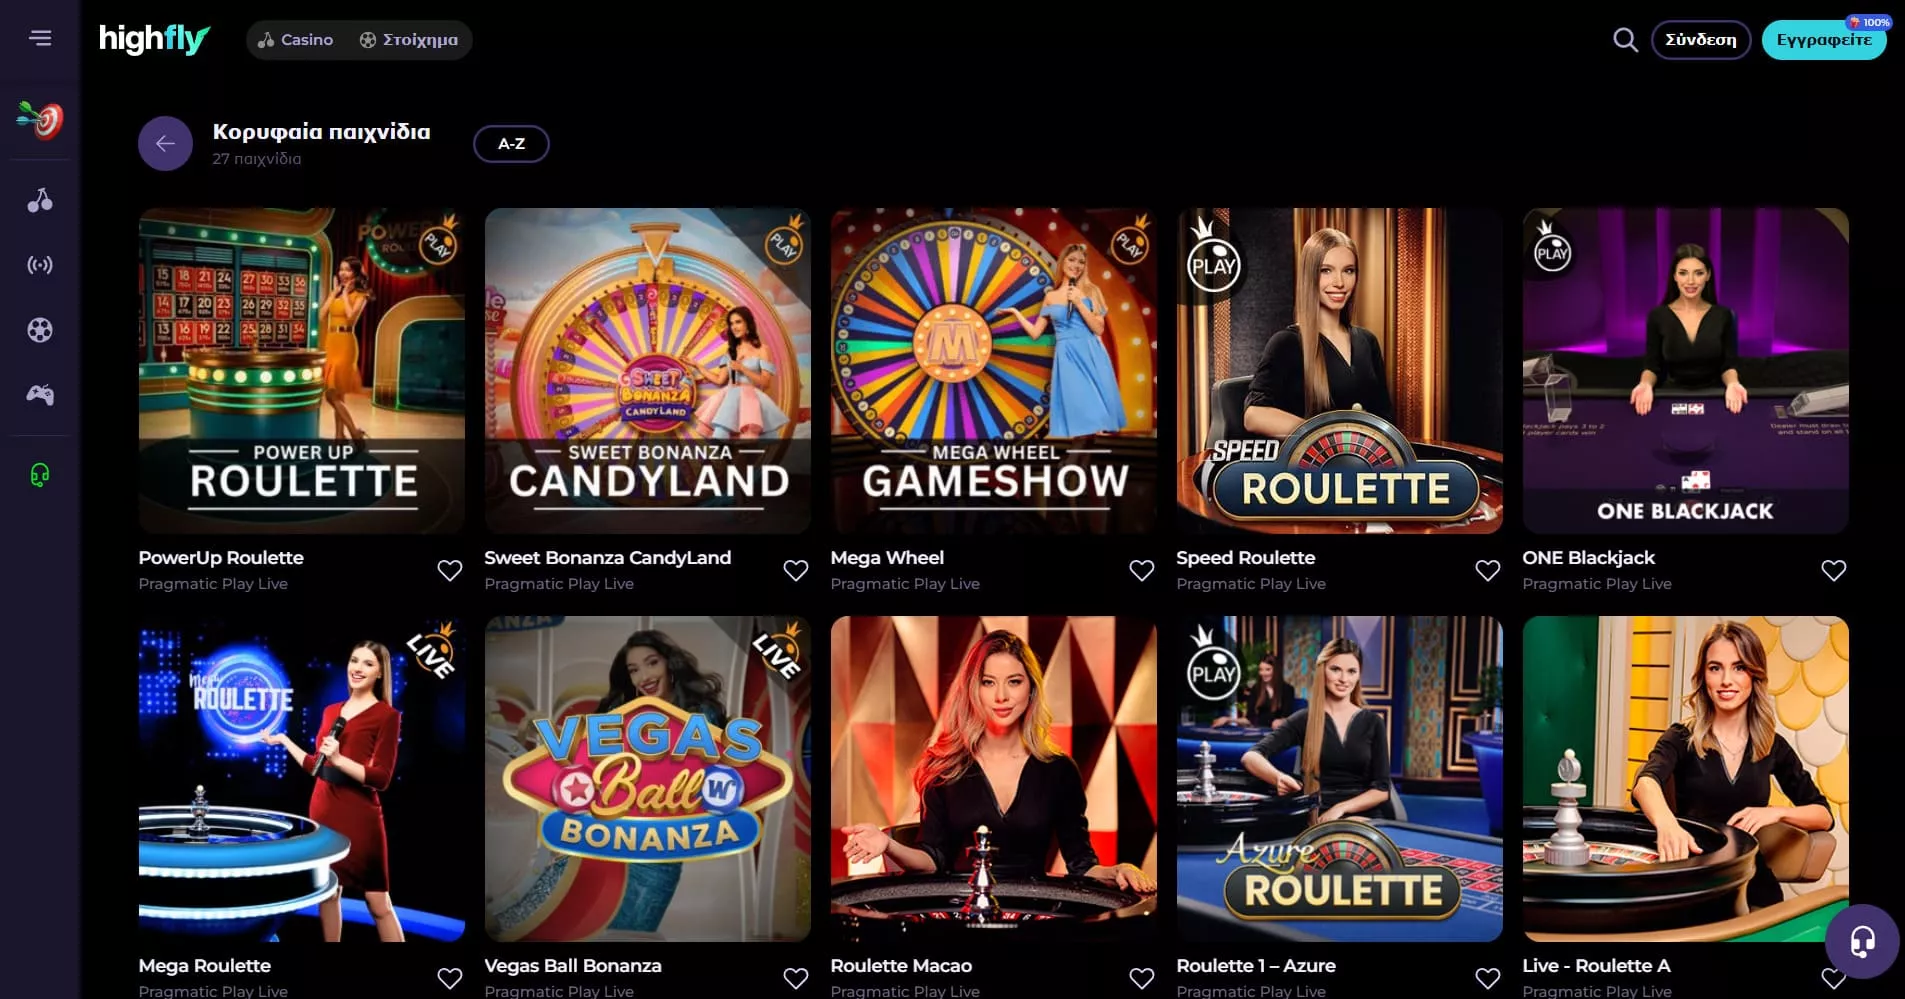Open the soccer ball sports icon
1905x999 pixels.
[40, 330]
